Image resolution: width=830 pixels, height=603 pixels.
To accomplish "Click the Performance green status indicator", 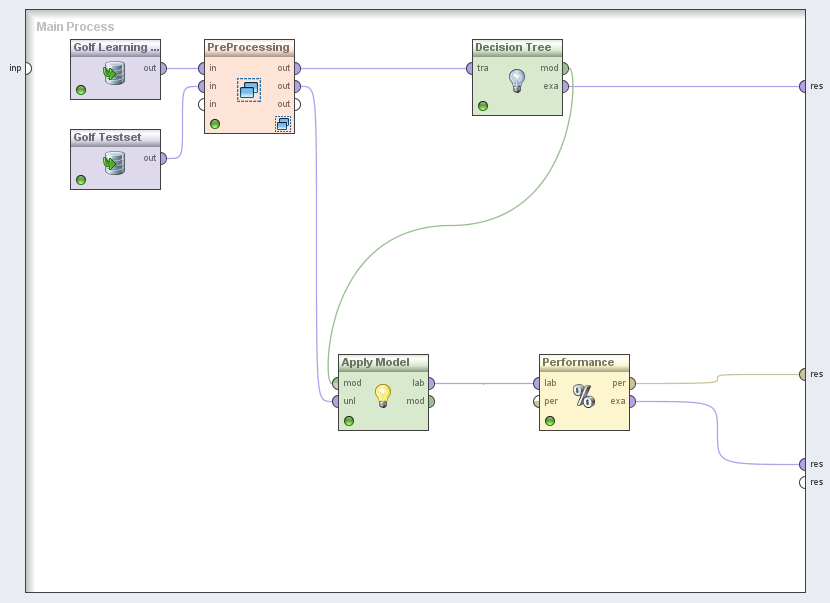I will click(550, 421).
